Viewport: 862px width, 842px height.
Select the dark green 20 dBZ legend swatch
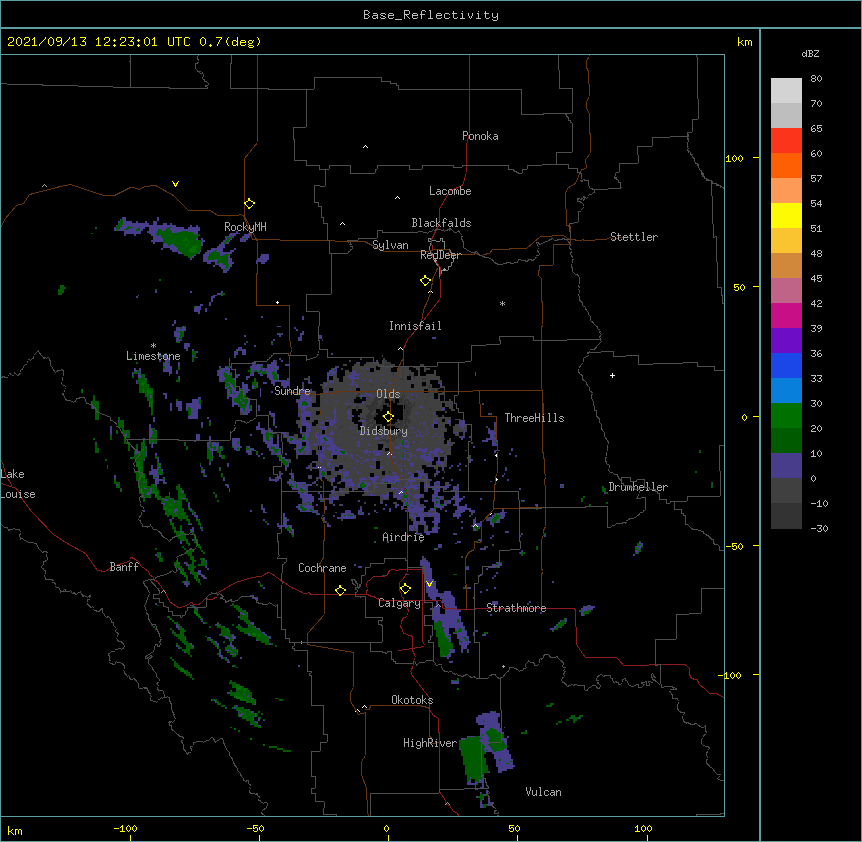point(786,440)
